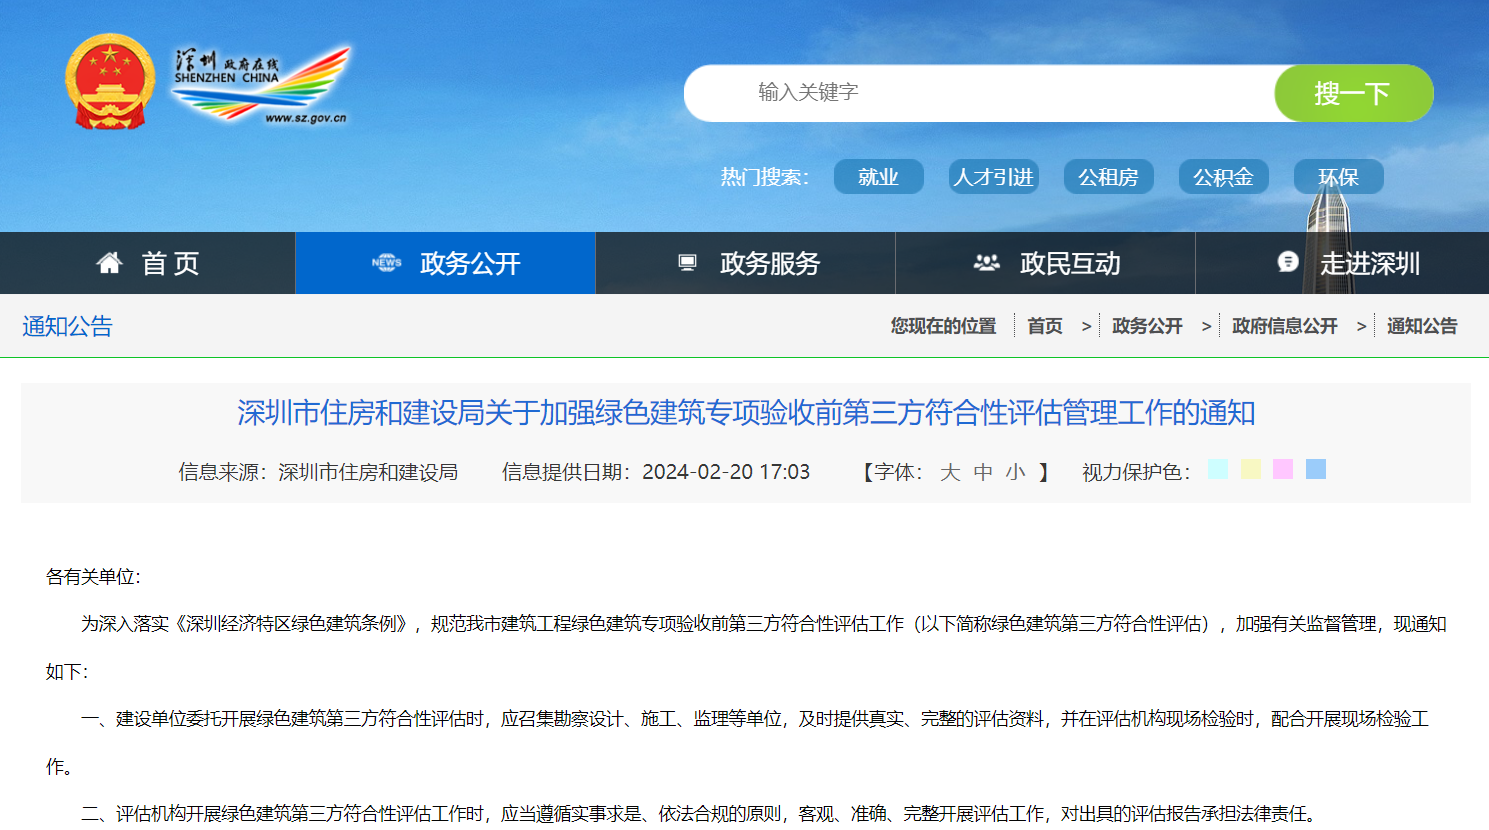Choose the pink eye-protection color
This screenshot has height=830, width=1489.
1283,469
